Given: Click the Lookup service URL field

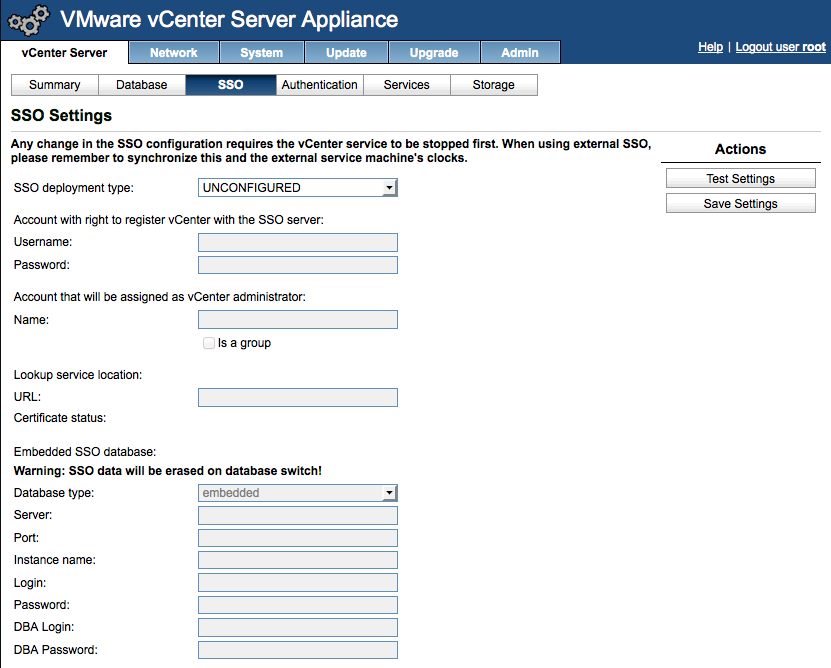Looking at the screenshot, I should click(297, 398).
